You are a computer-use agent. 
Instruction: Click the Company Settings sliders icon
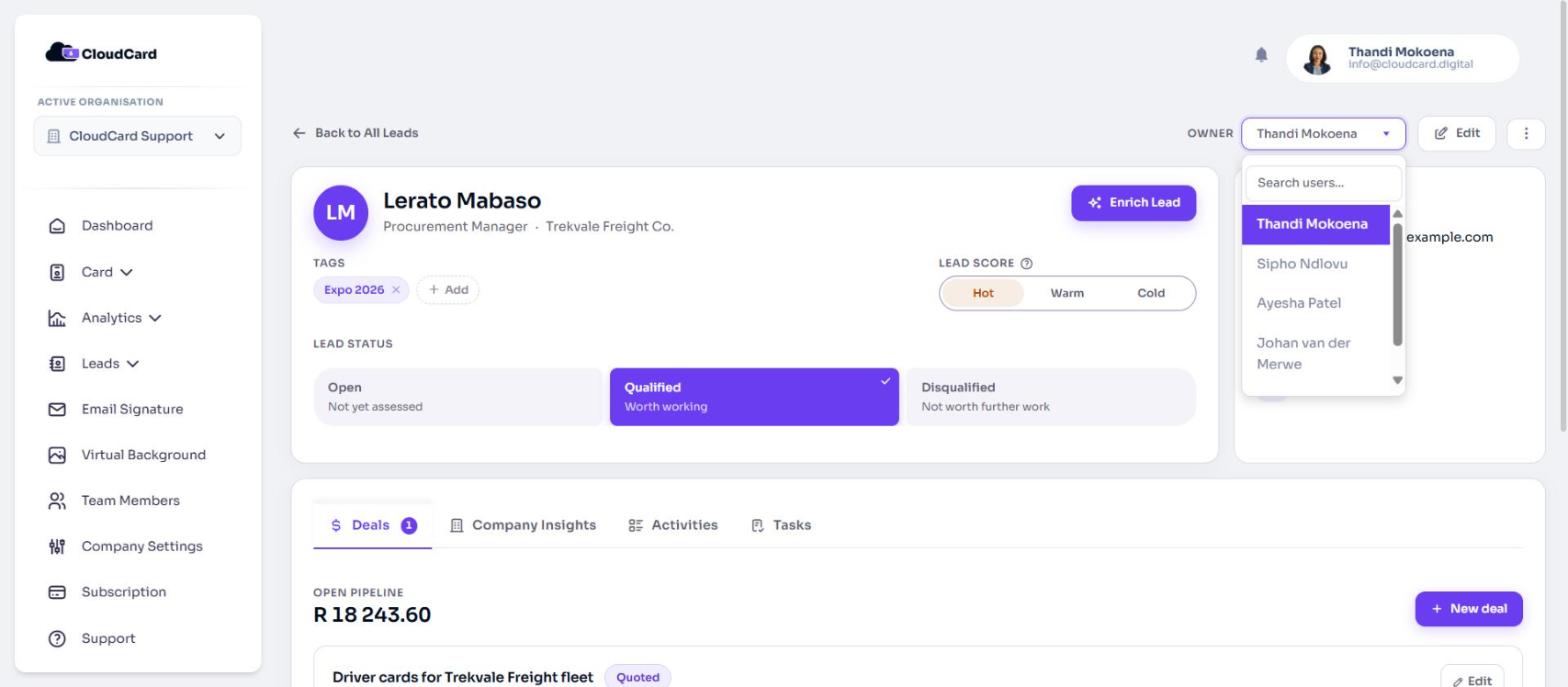57,546
